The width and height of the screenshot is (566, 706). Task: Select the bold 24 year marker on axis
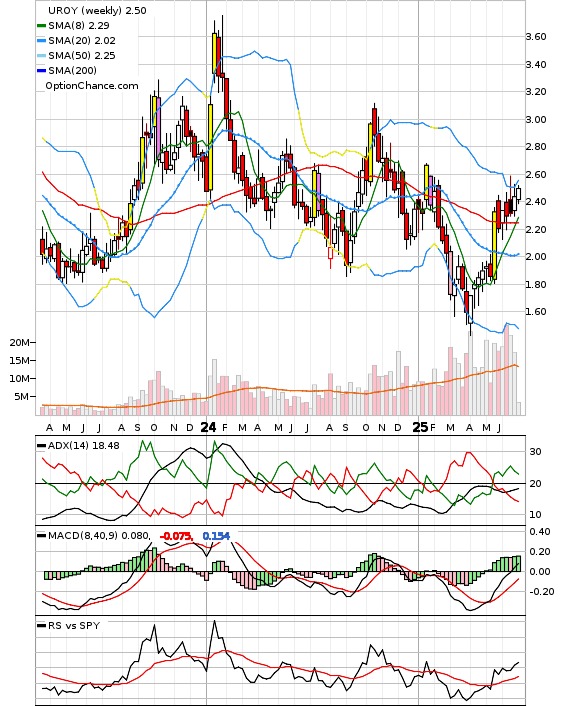pyautogui.click(x=208, y=427)
